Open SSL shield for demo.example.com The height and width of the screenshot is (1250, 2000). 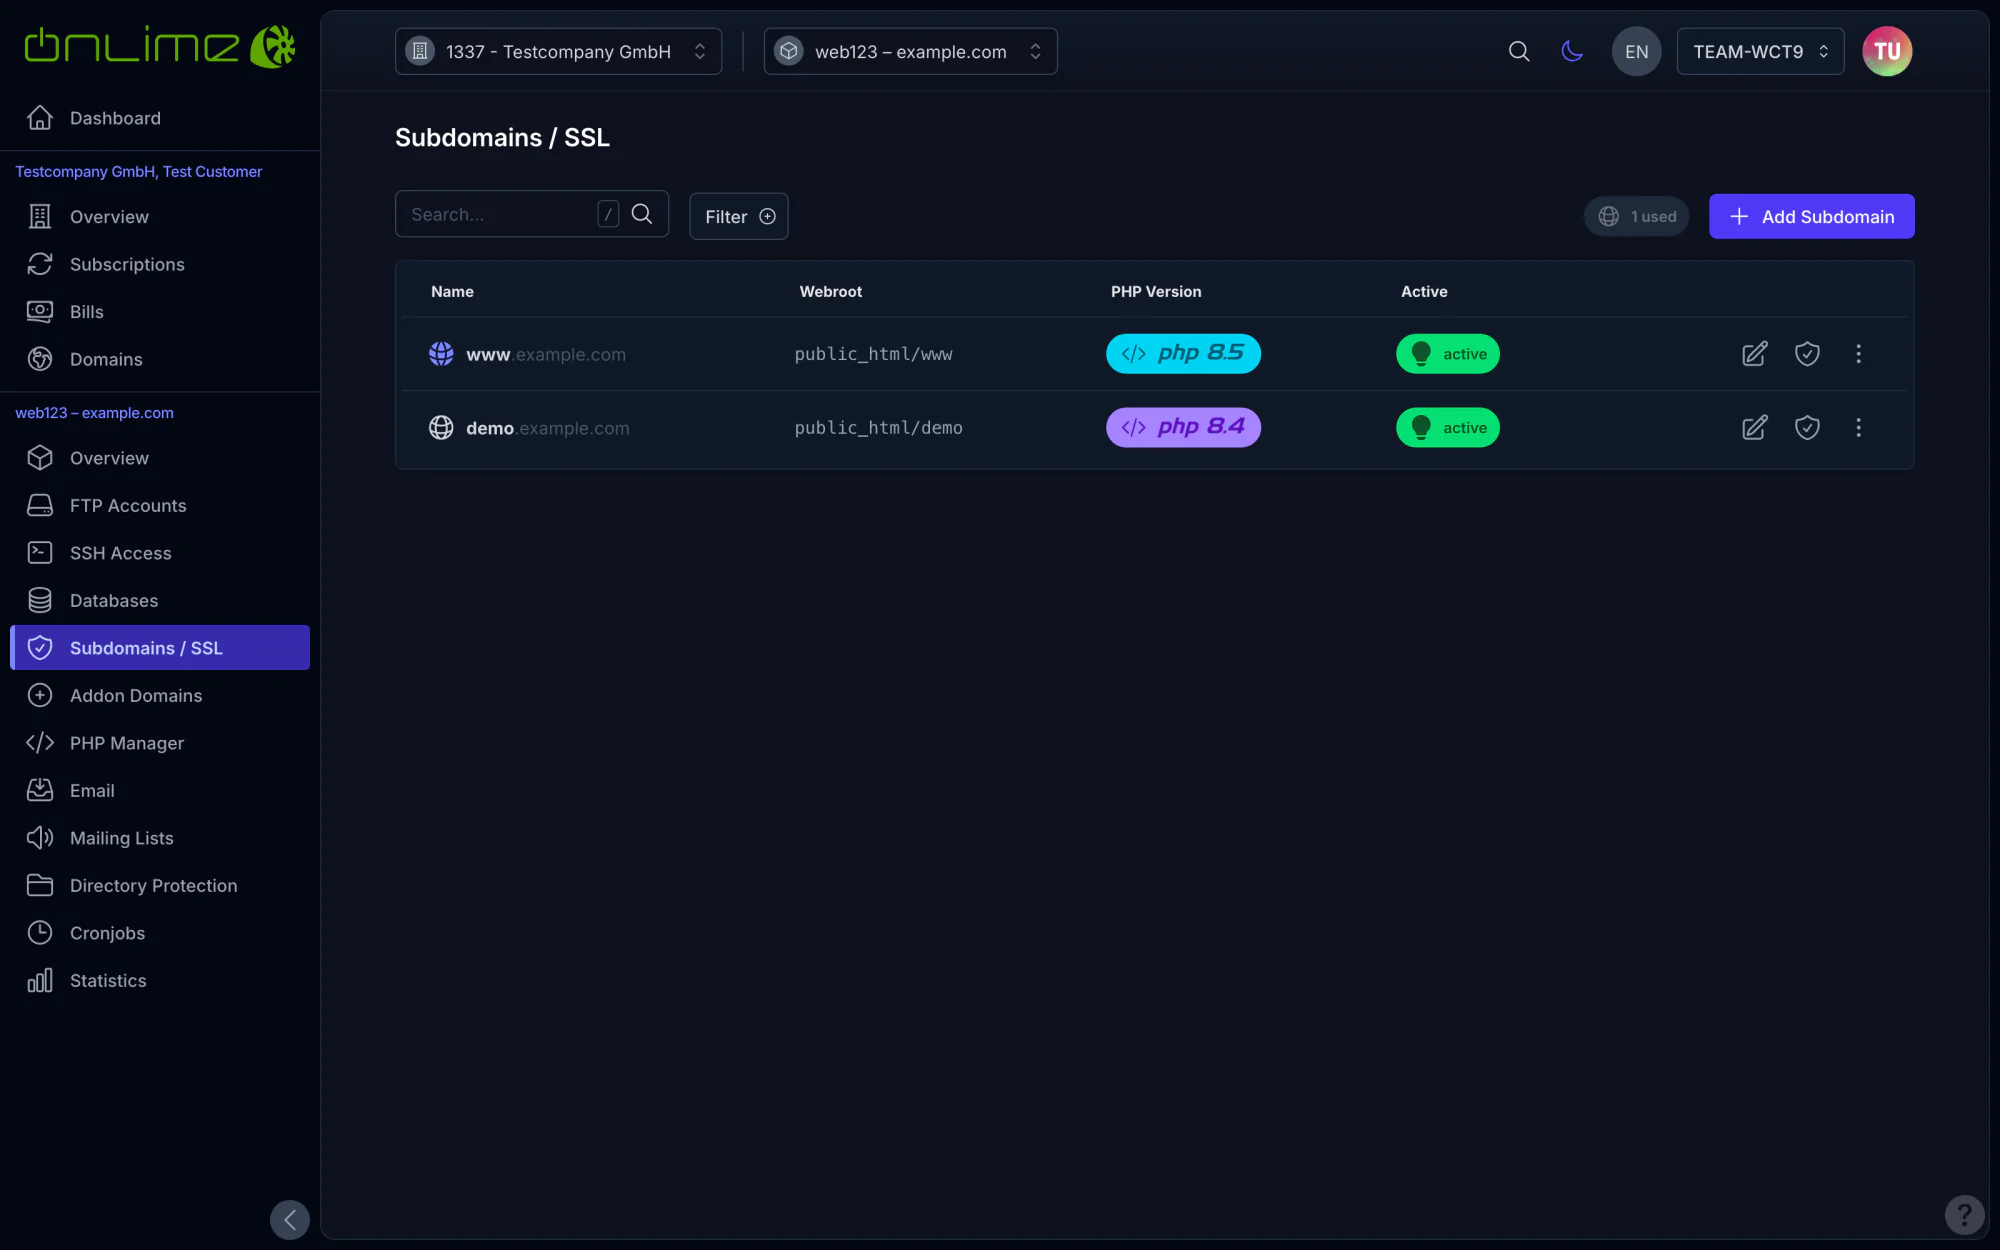click(1807, 428)
